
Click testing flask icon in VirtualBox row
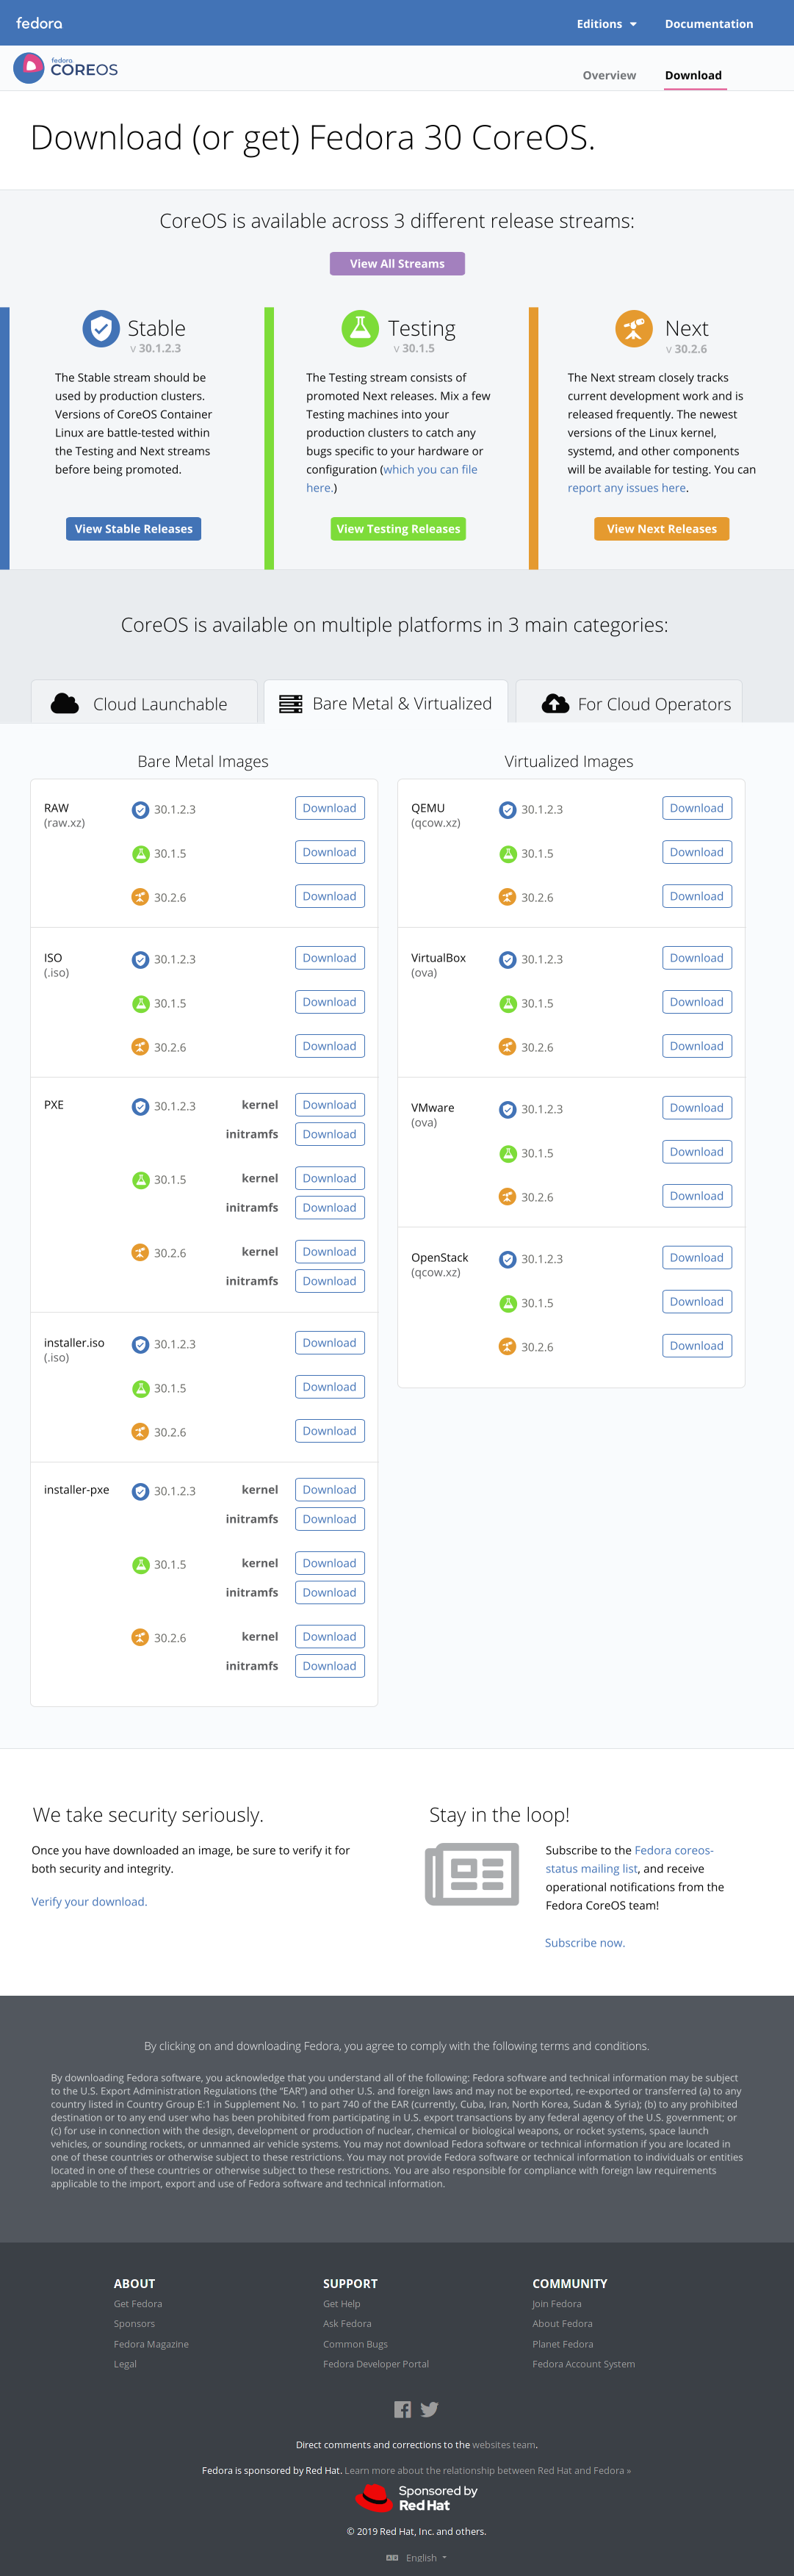(507, 1004)
